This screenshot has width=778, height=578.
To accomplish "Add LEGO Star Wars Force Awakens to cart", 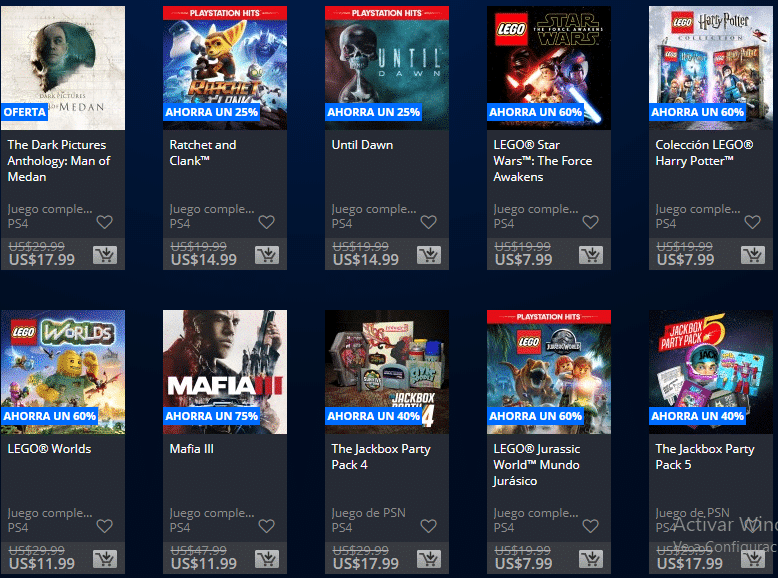I will click(x=591, y=255).
